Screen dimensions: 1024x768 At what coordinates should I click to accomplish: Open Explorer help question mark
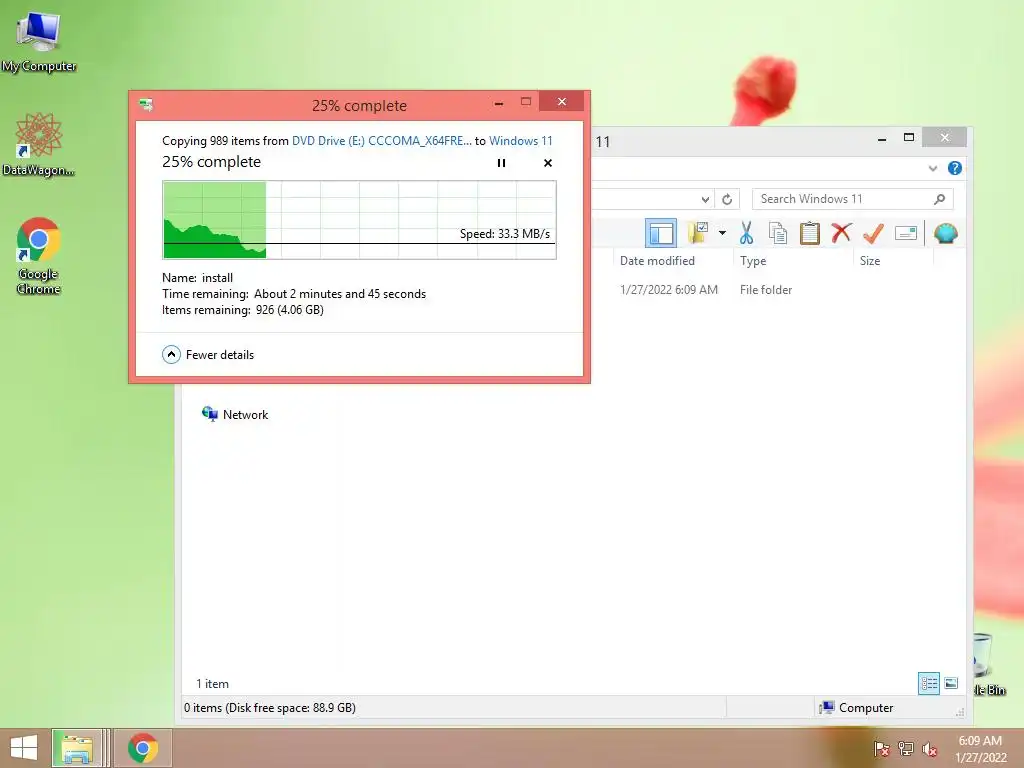click(955, 168)
